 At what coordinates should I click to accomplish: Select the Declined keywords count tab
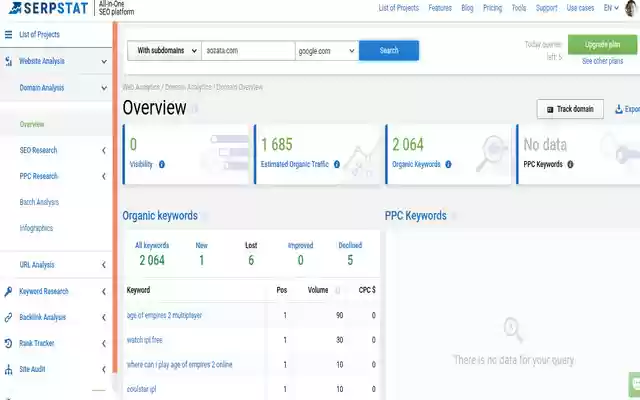tap(350, 254)
